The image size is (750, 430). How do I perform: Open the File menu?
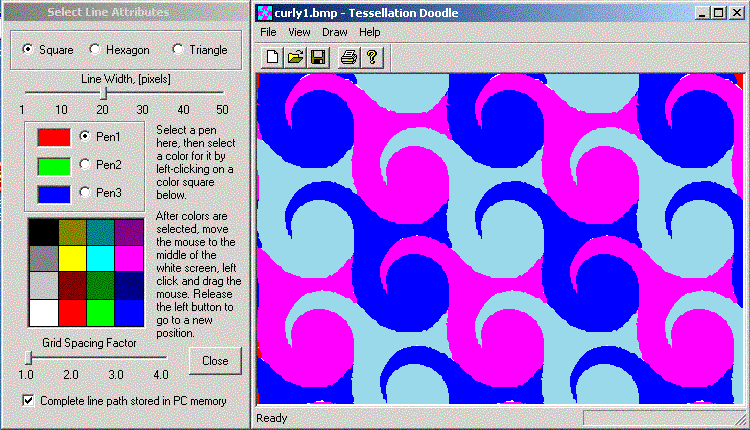click(268, 32)
